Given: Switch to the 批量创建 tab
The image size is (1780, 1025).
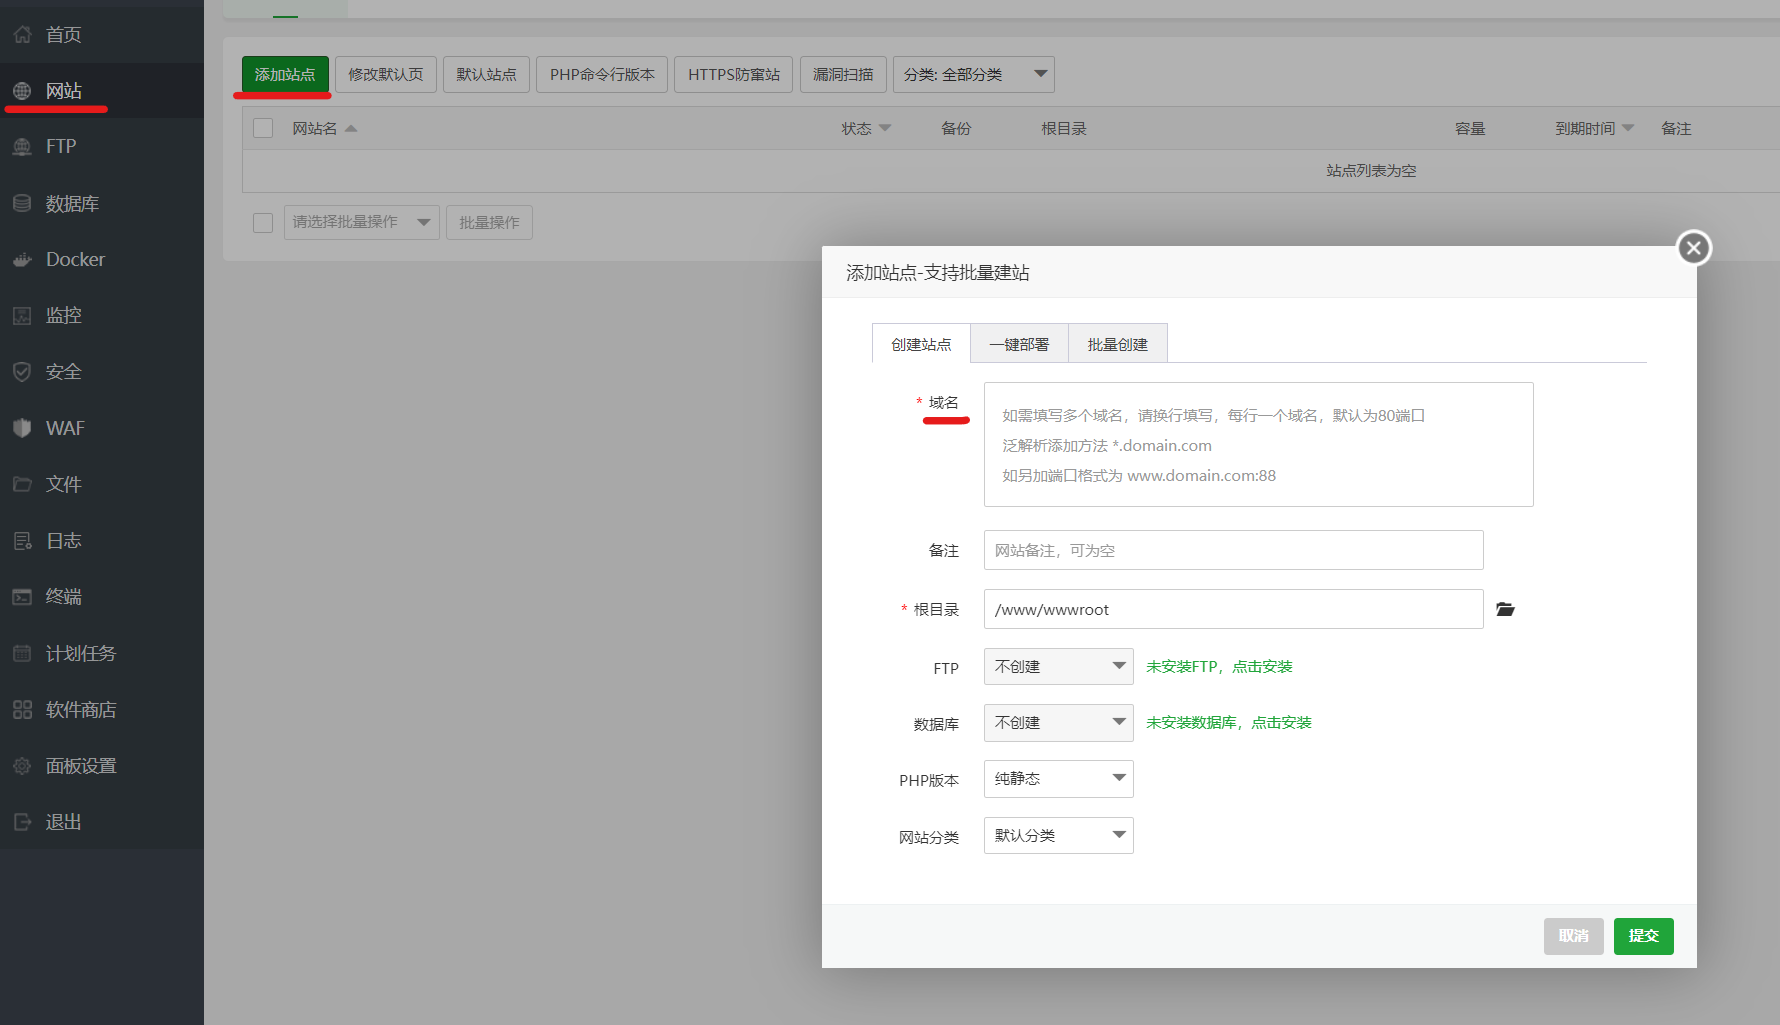Looking at the screenshot, I should click(1117, 344).
